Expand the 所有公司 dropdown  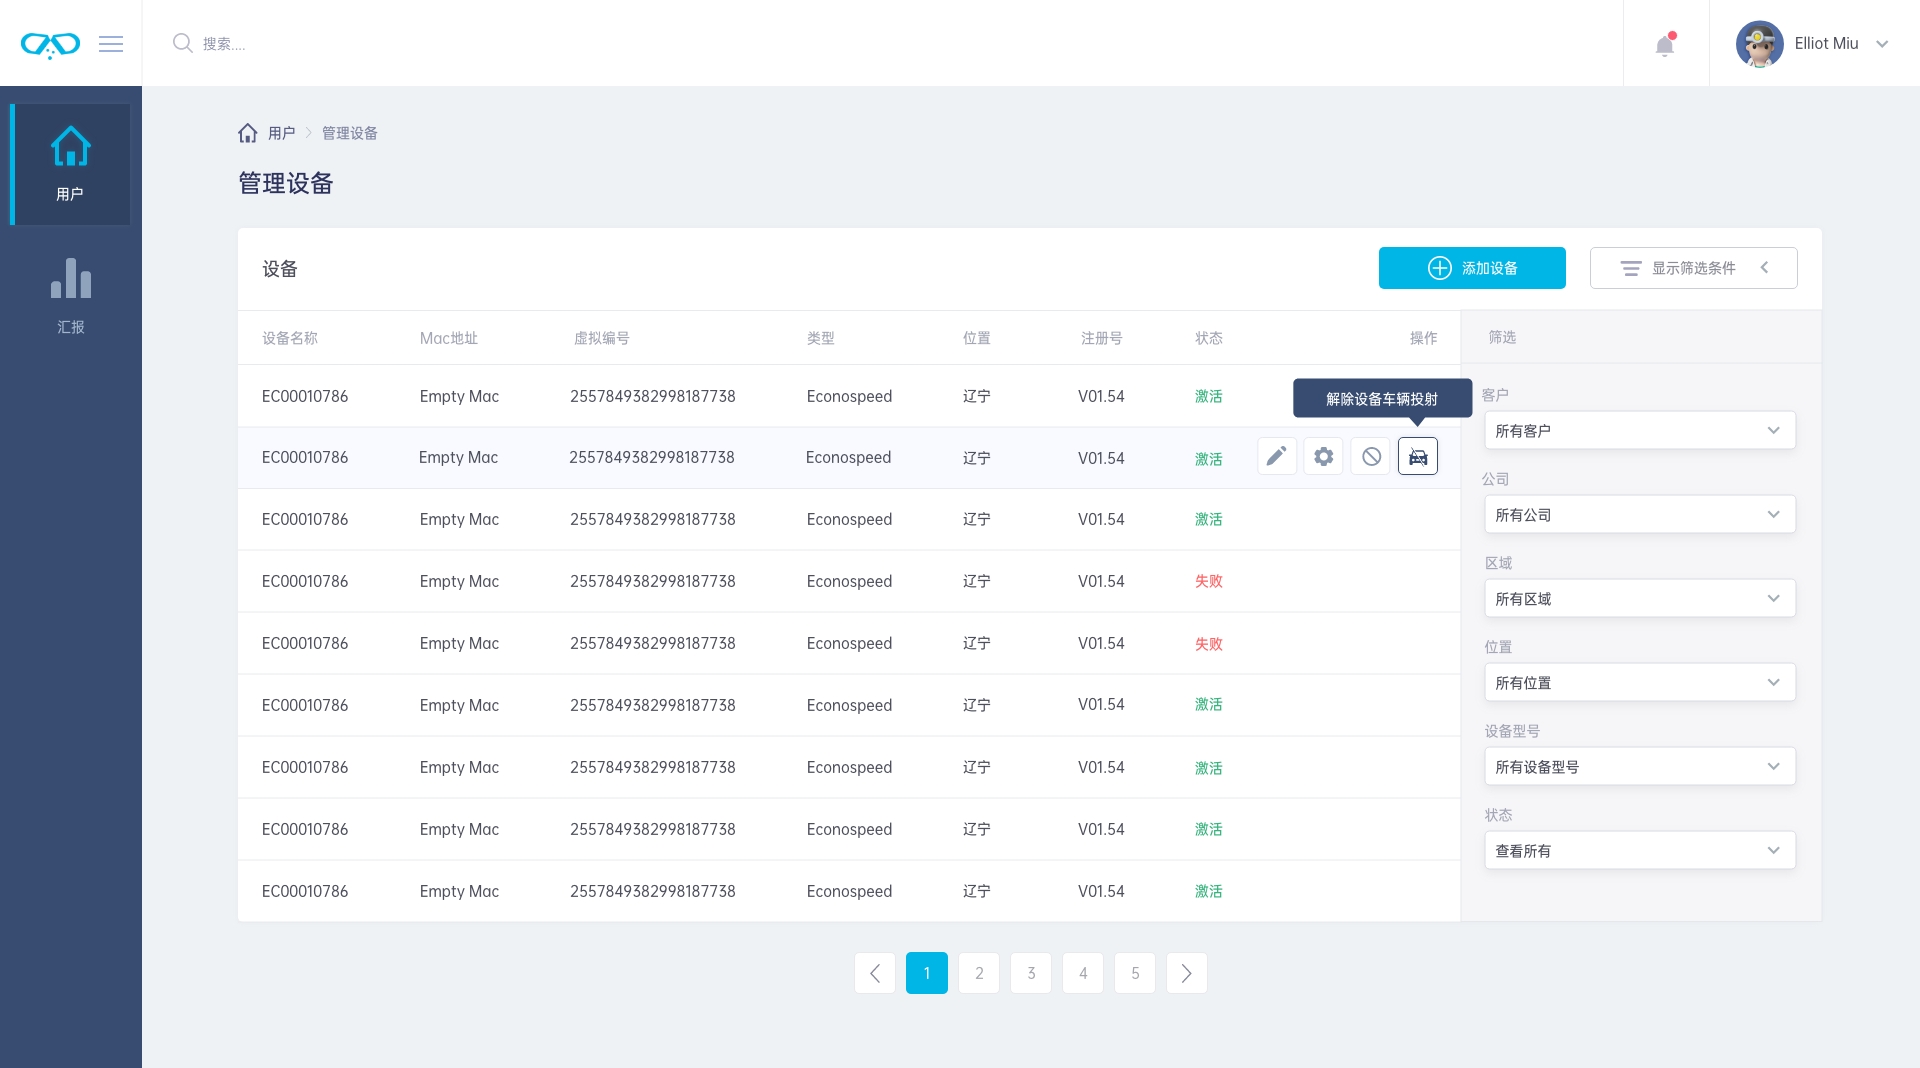point(1639,515)
